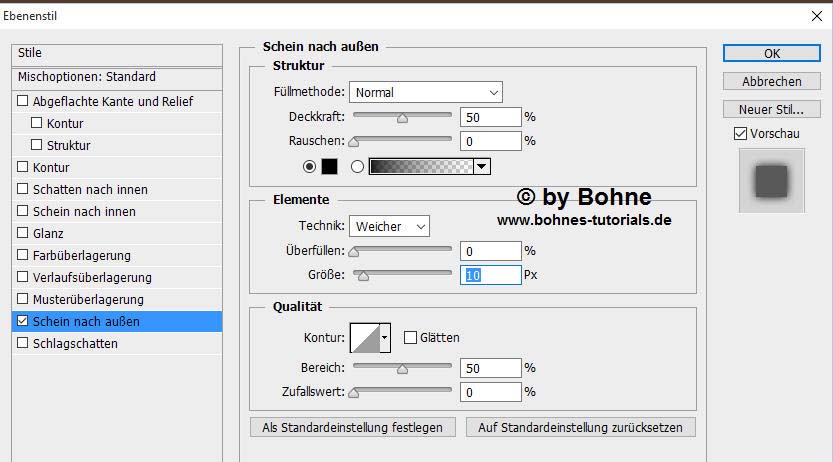The image size is (833, 462).
Task: Expand the Technik dropdown set to Weicher
Action: 389,227
